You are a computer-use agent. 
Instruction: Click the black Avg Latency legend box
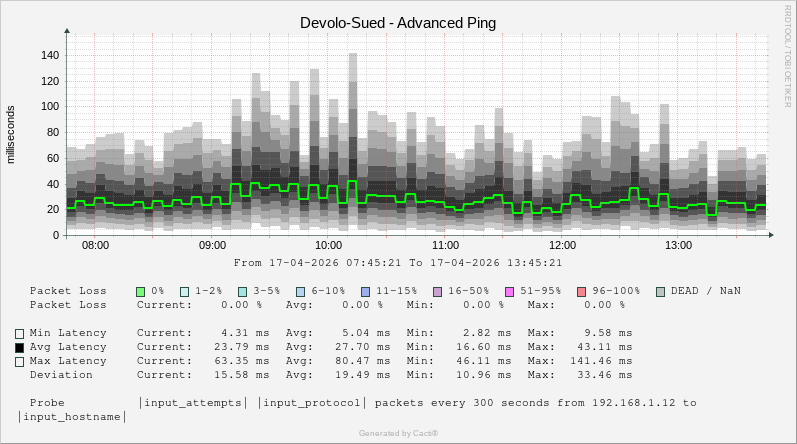[19, 347]
